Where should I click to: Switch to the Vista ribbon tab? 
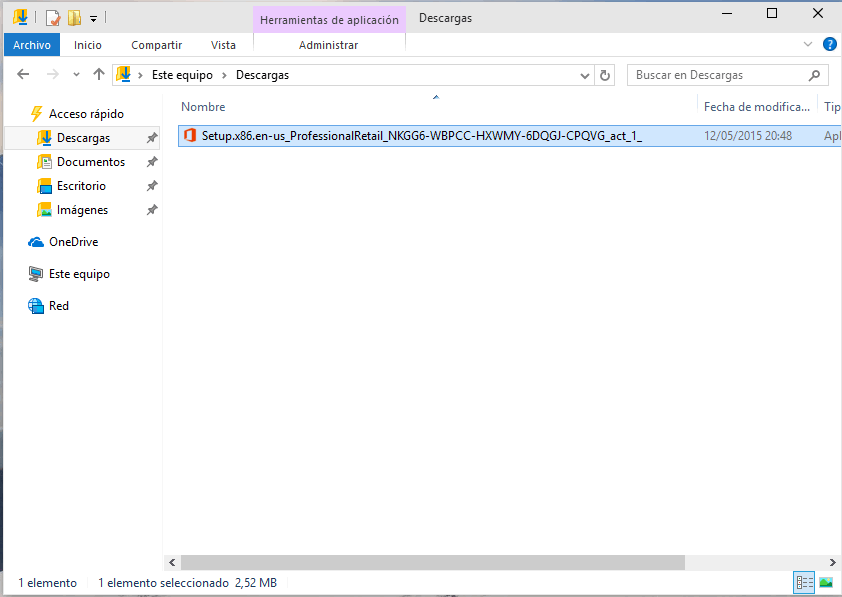[223, 45]
